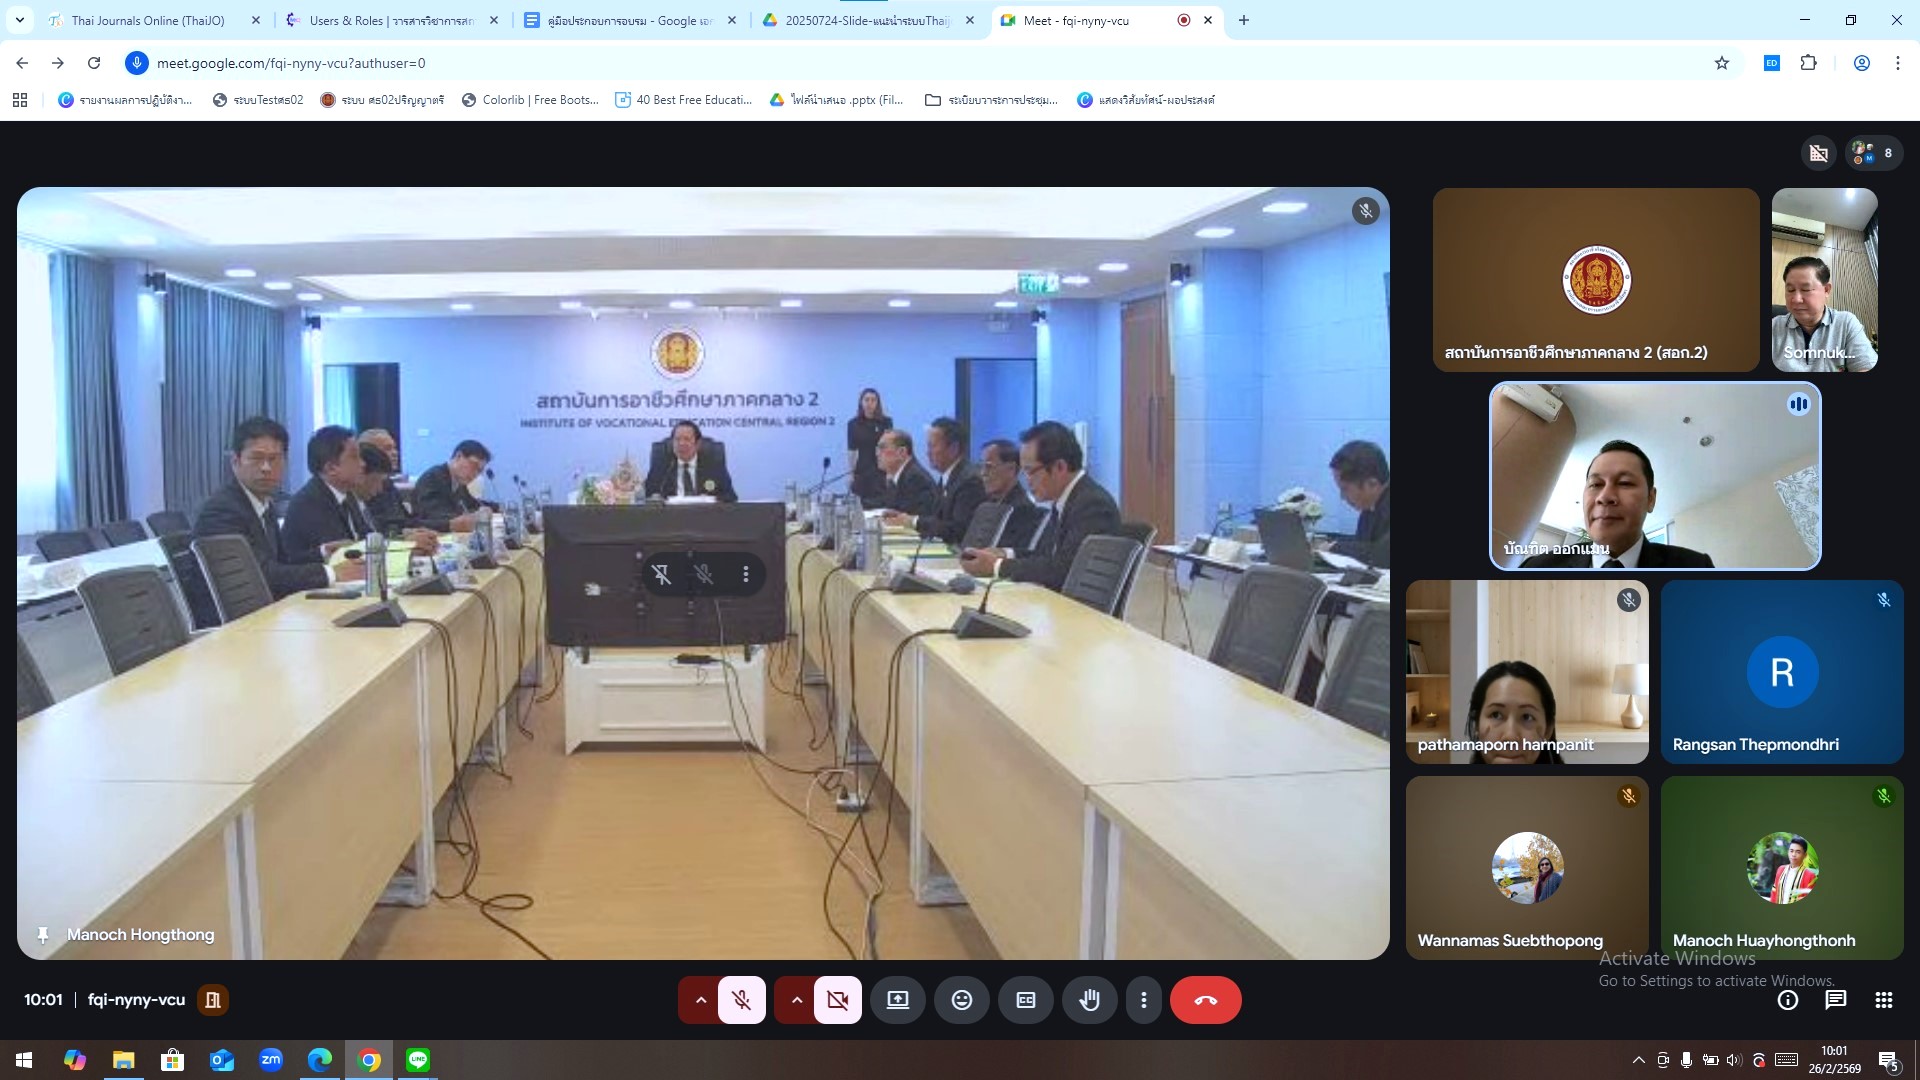The height and width of the screenshot is (1080, 1920).
Task: Click the raise hand icon
Action: (1089, 1000)
